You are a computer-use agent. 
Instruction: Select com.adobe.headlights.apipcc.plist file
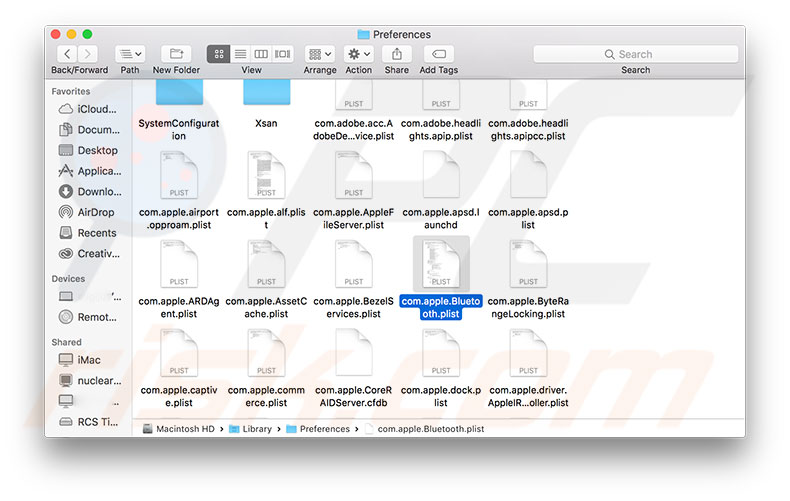pos(528,108)
